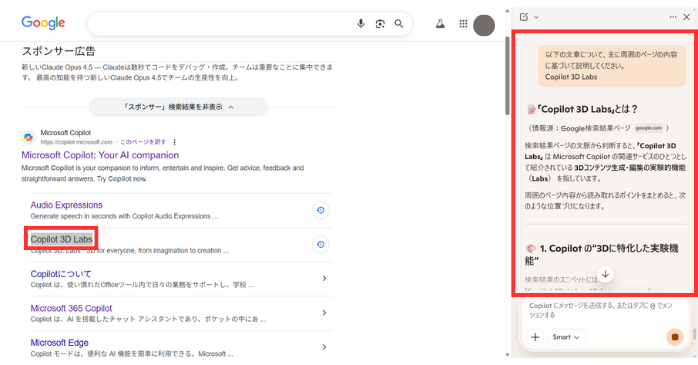This screenshot has height=365, width=698.
Task: Open the Copilot 3D Labs sitelink
Action: point(61,239)
